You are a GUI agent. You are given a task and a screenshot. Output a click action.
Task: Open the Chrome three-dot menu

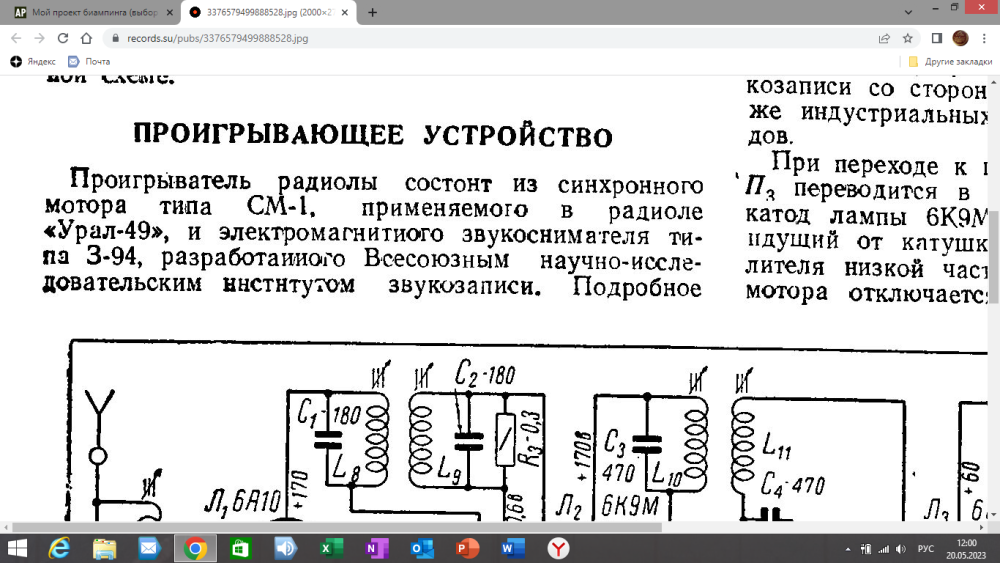(986, 38)
